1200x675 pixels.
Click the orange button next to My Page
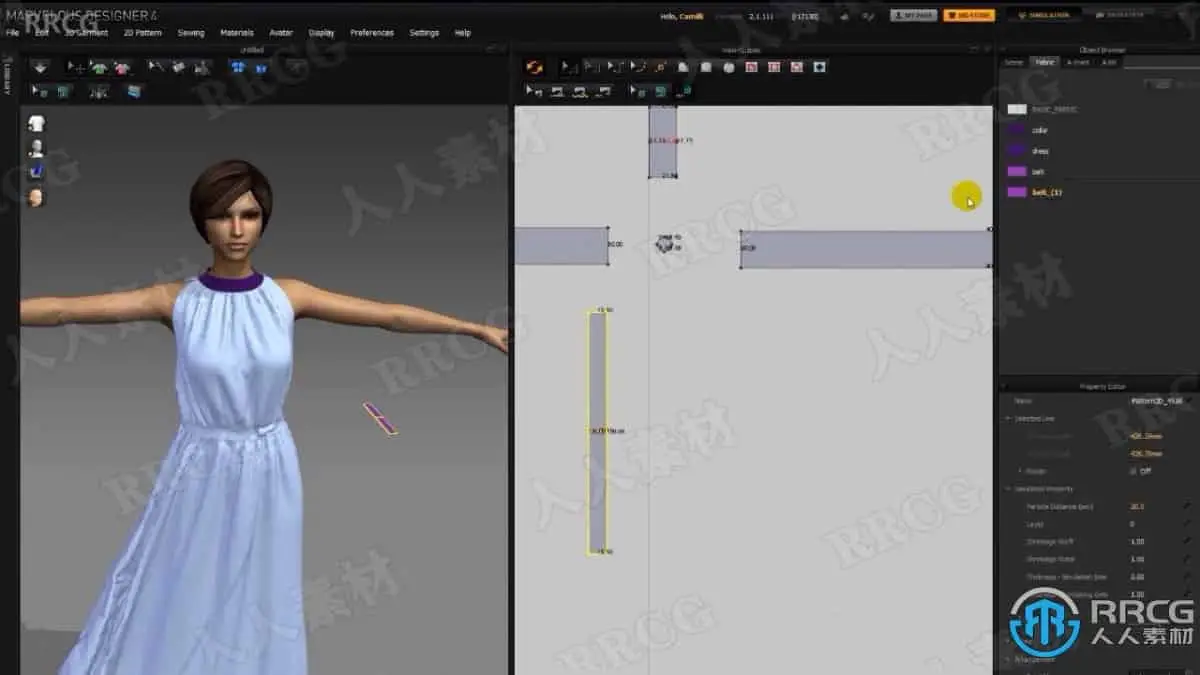point(967,15)
